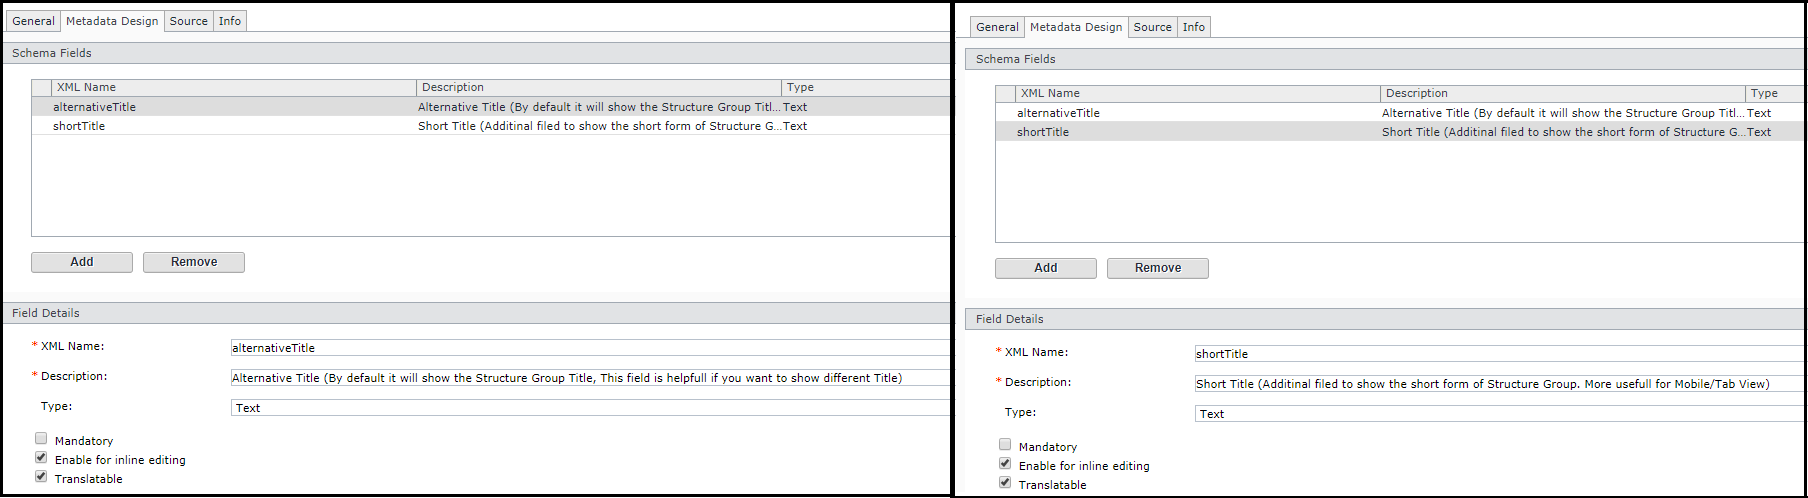Select shortTitle row in left schema list

point(79,126)
